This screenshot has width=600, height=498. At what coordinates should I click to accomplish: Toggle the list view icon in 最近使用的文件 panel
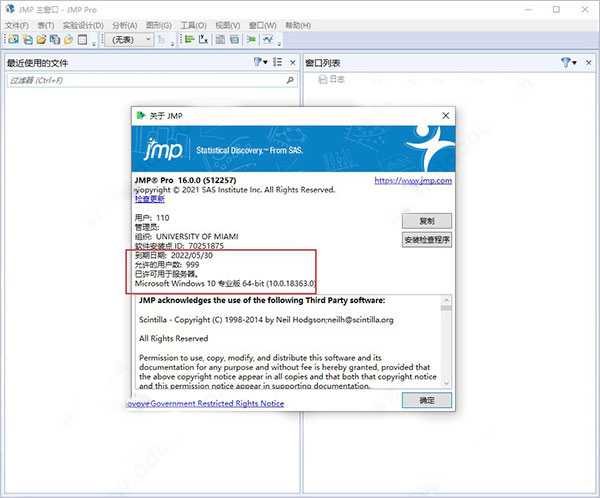[x=278, y=62]
